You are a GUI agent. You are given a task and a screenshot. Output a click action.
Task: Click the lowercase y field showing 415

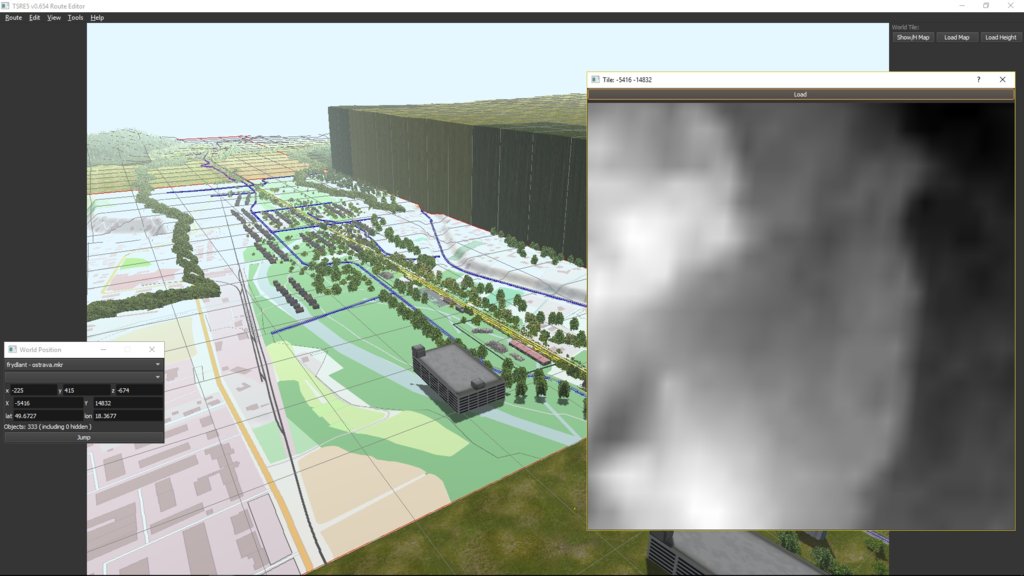[86, 390]
